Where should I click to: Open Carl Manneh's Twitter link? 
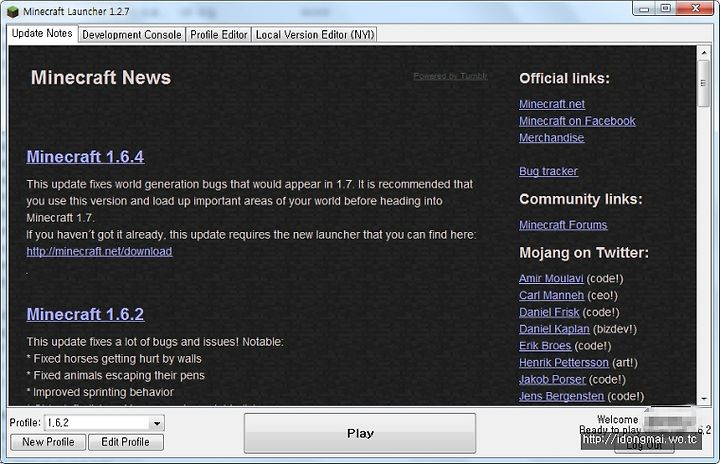[x=551, y=295]
